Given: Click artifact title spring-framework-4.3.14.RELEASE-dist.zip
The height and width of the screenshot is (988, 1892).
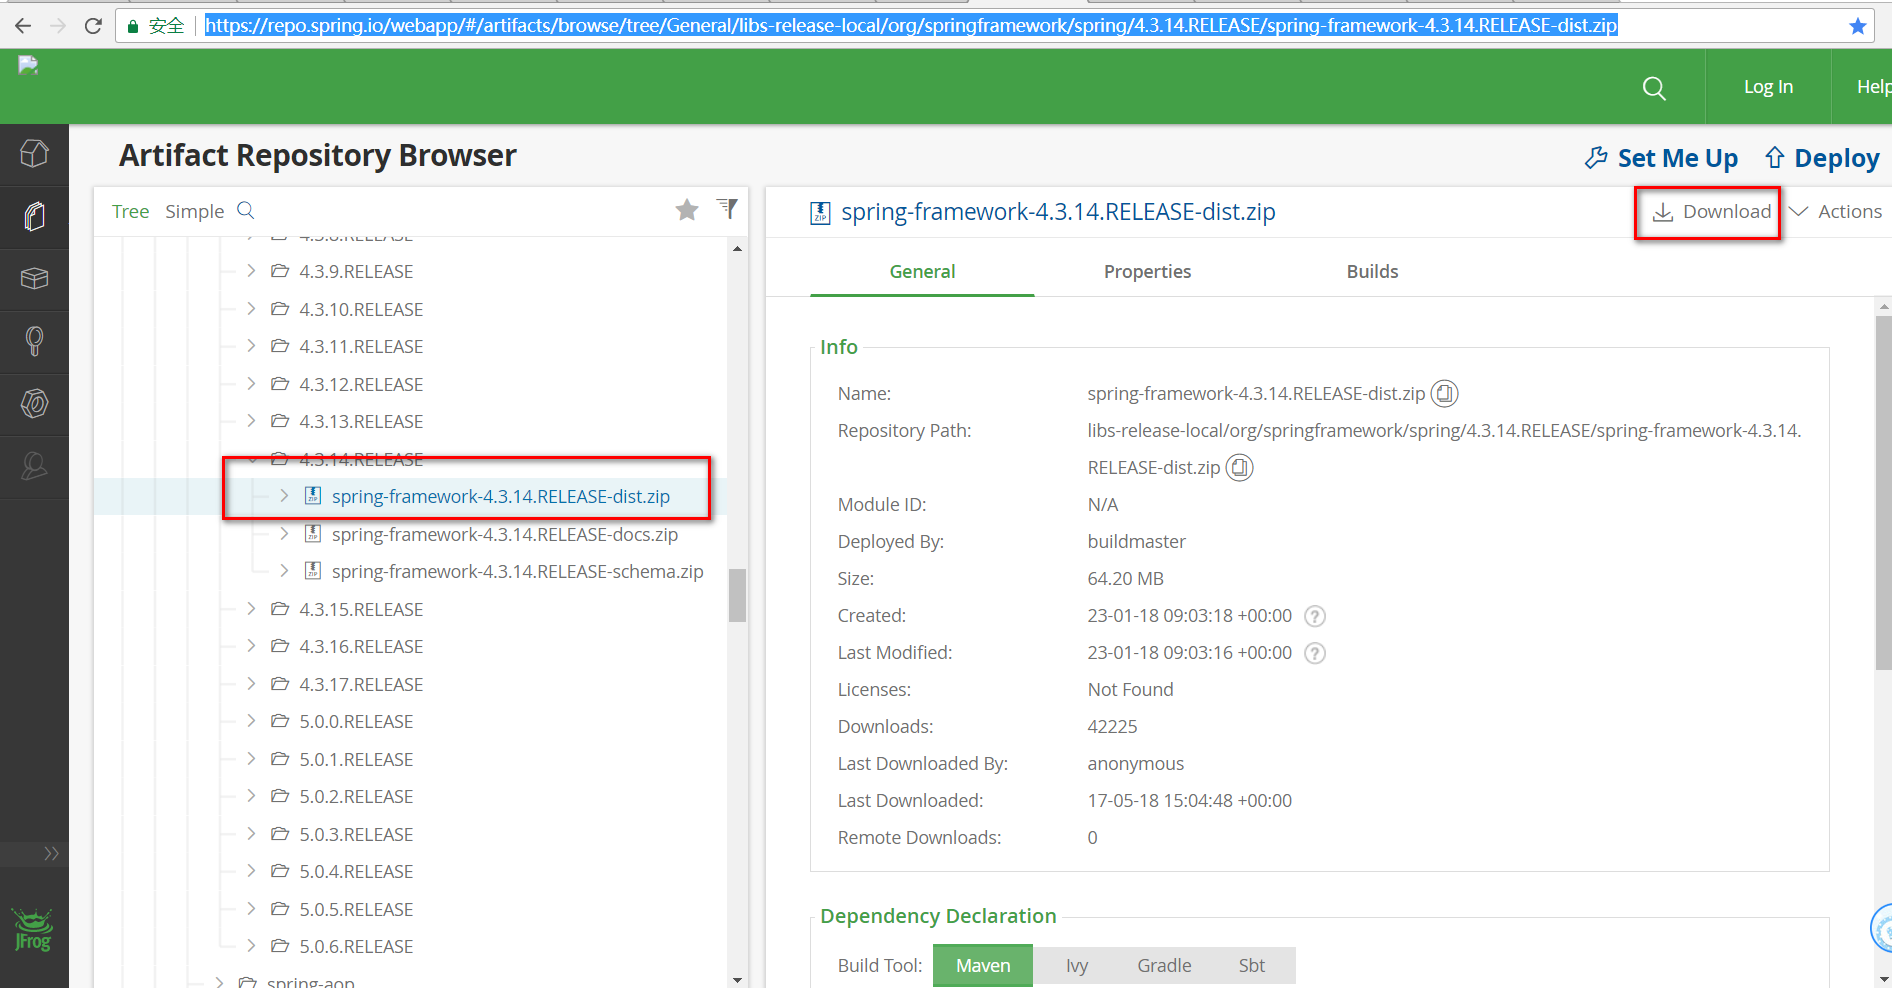Looking at the screenshot, I should (x=1058, y=212).
